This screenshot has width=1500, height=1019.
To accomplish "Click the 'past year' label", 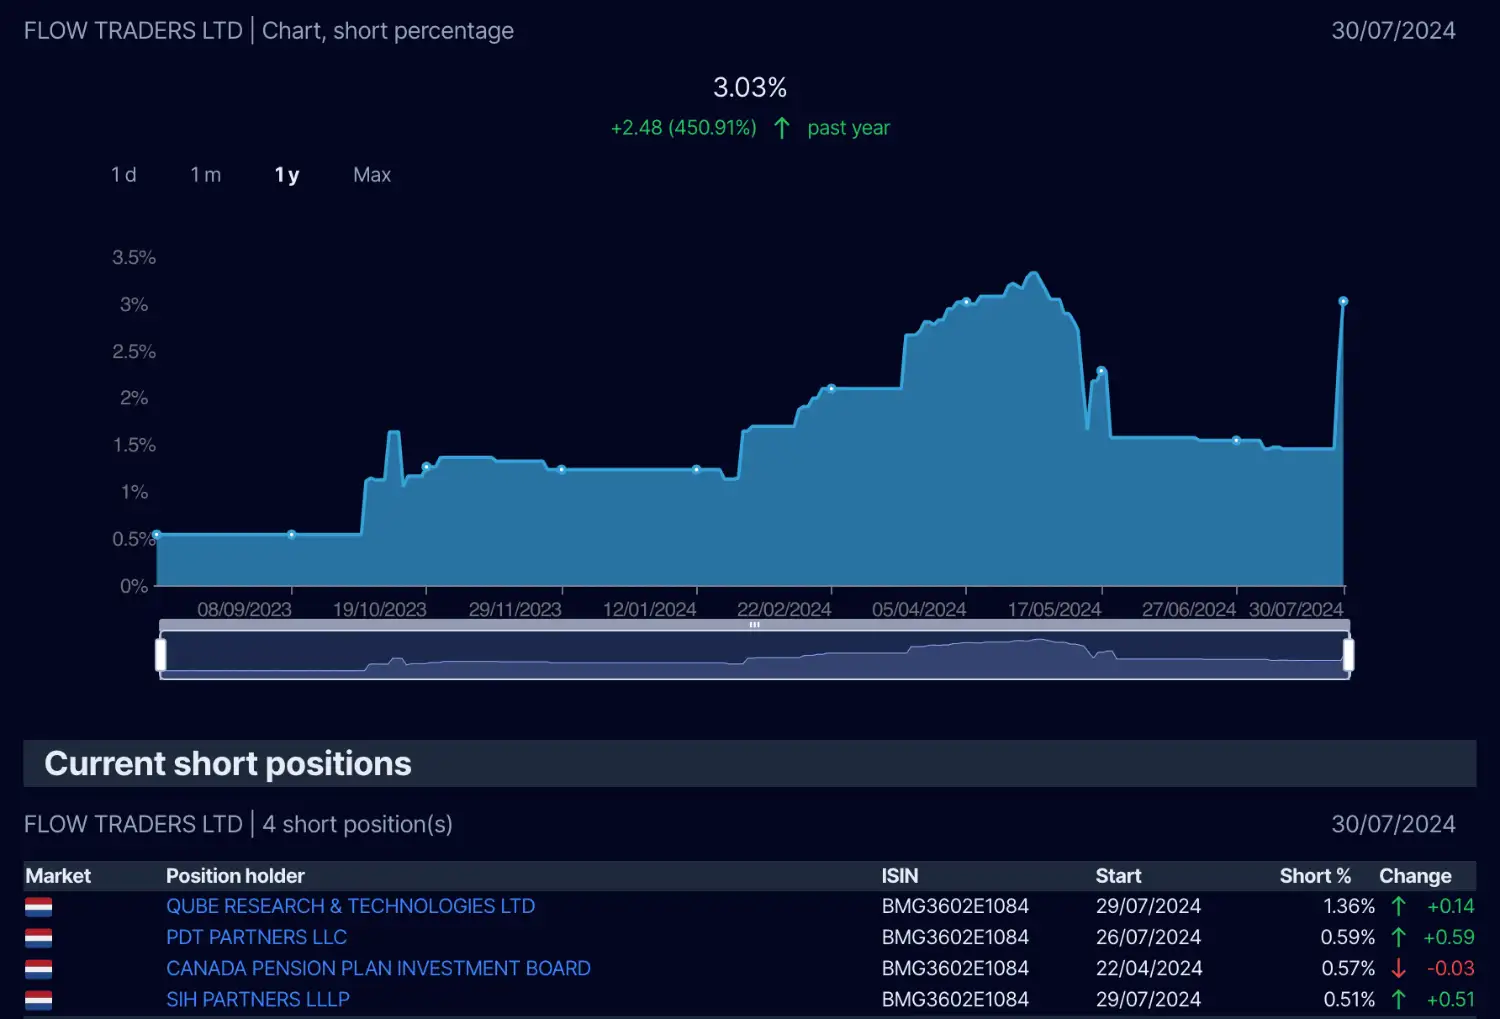I will click(x=848, y=128).
